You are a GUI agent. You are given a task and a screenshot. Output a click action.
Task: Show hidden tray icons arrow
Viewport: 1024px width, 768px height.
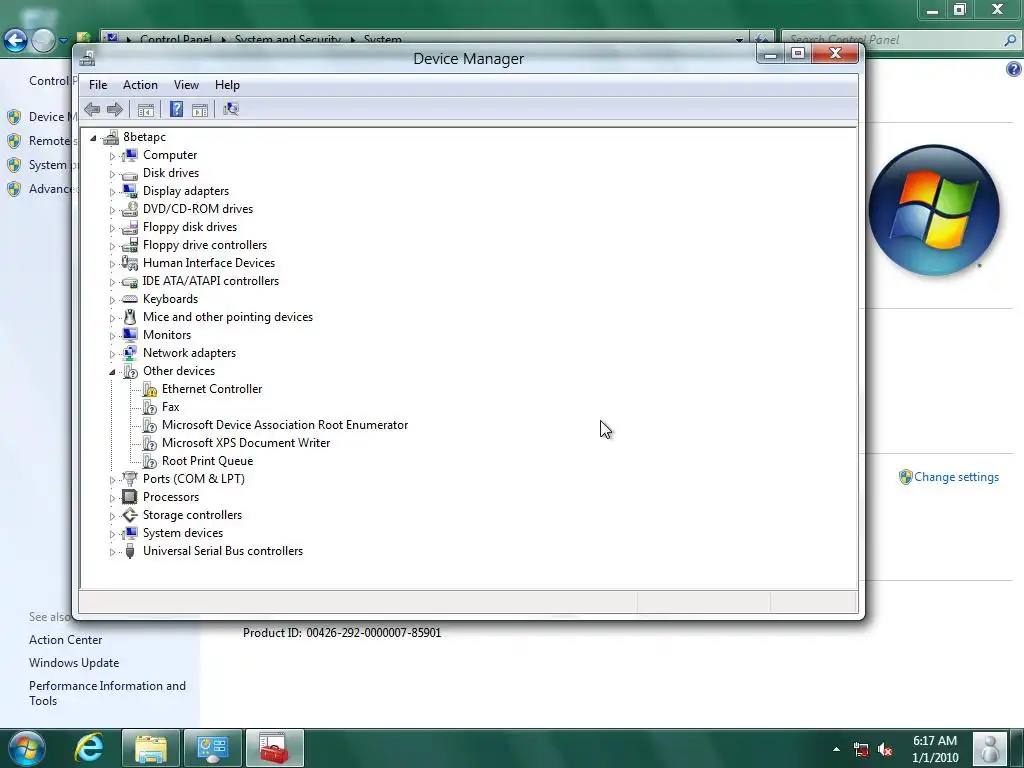pos(836,750)
